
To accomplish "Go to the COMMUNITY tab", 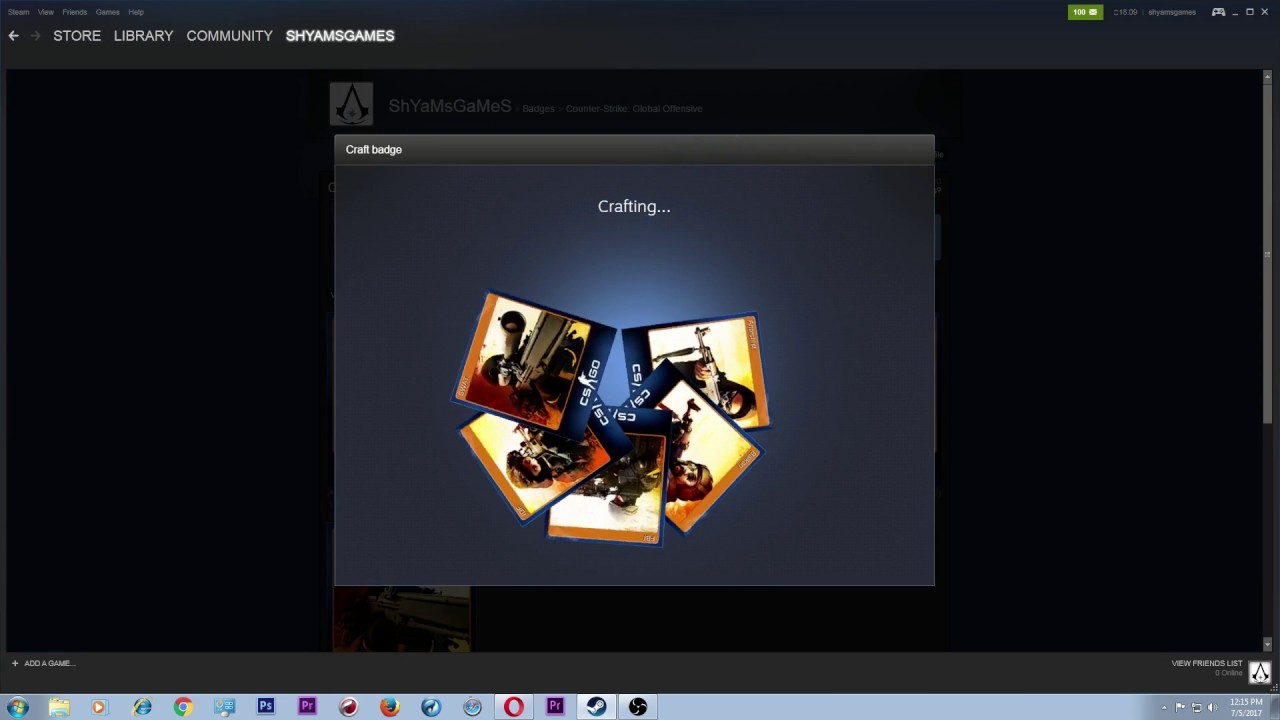I will (x=229, y=36).
